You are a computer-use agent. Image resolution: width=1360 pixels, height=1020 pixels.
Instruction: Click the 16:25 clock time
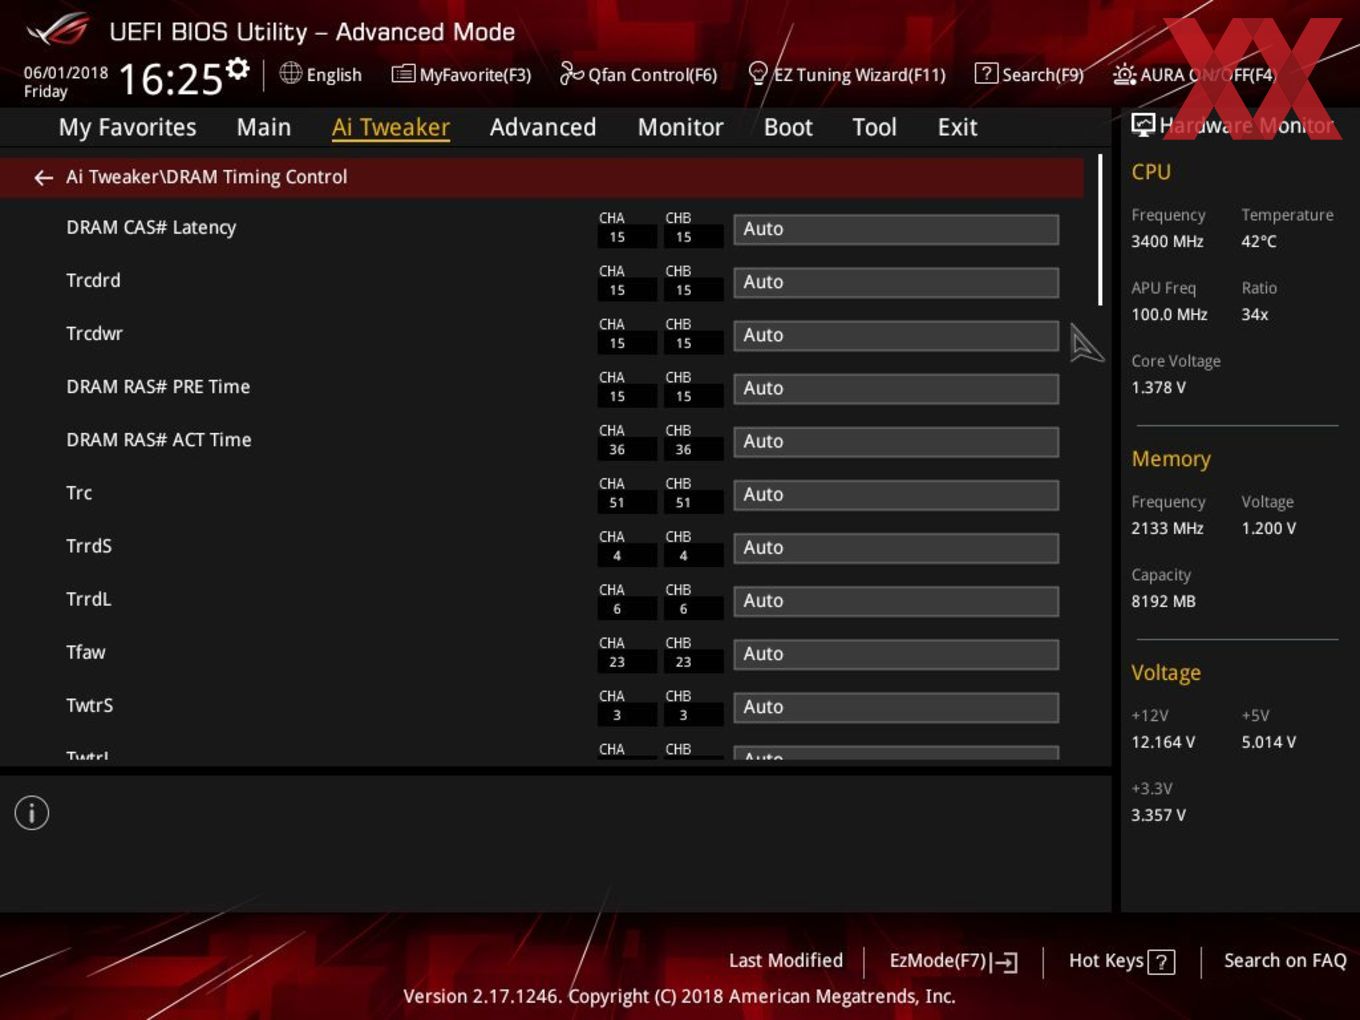pos(171,80)
